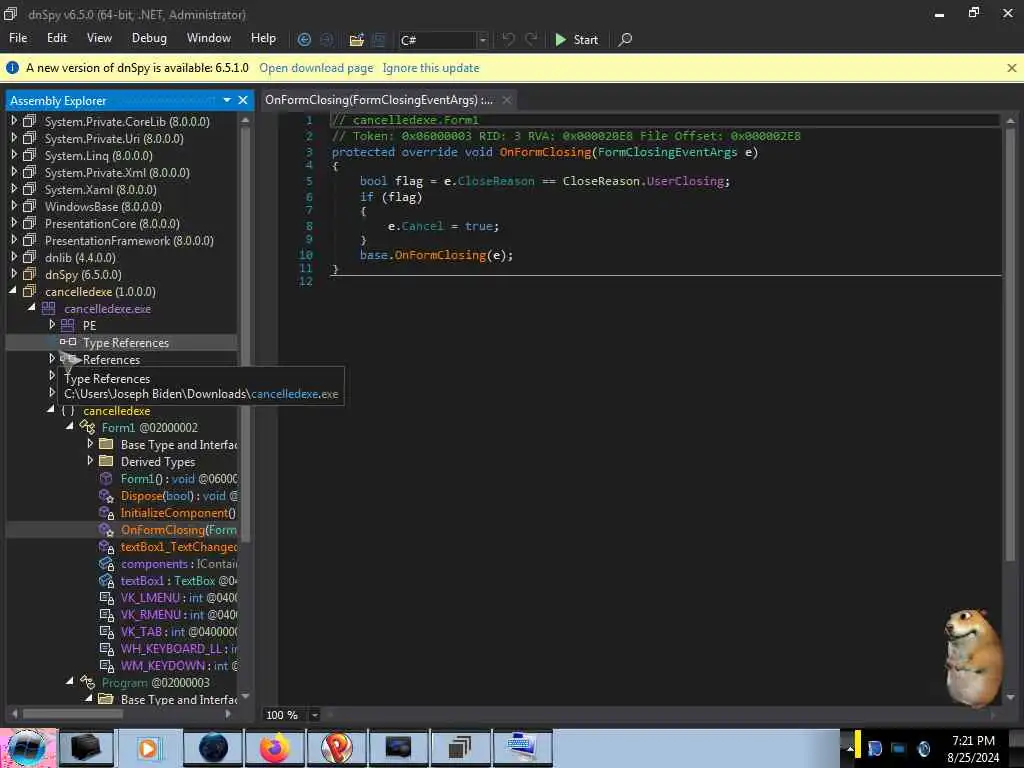Click the Open file folder icon in toolbar
Image resolution: width=1024 pixels, height=768 pixels.
[x=357, y=40]
